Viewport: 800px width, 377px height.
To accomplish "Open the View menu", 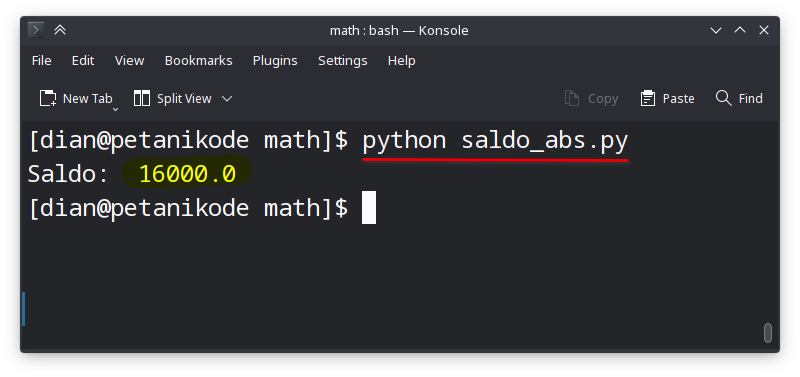I will pos(129,61).
